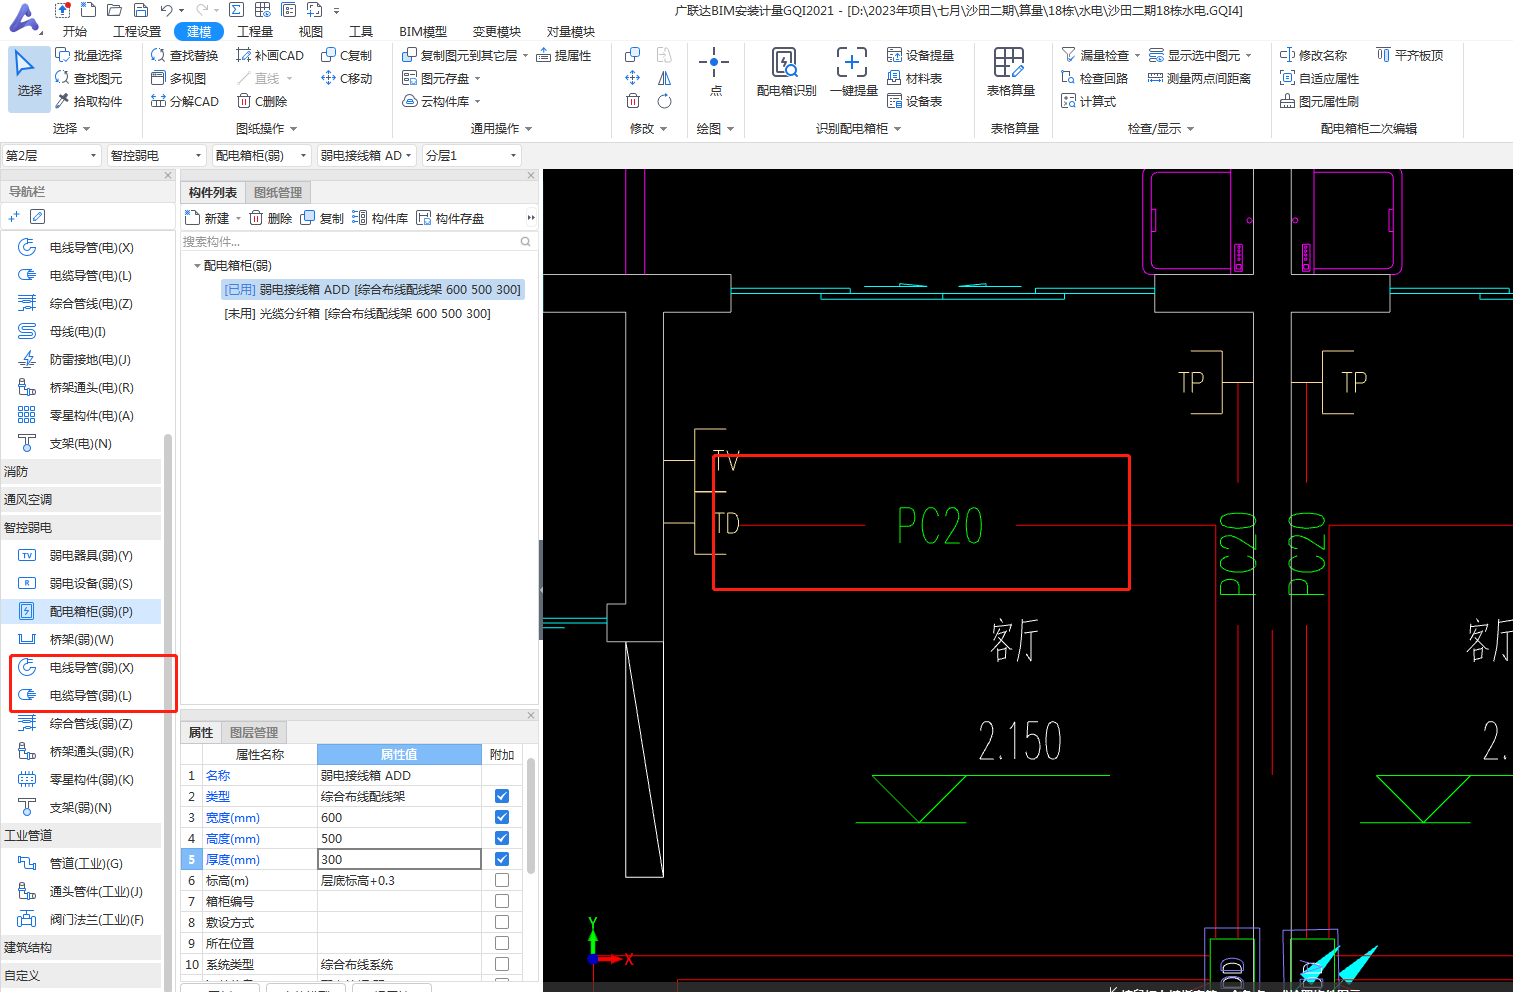Click 平齐板顶 align slab top tool

1409,55
